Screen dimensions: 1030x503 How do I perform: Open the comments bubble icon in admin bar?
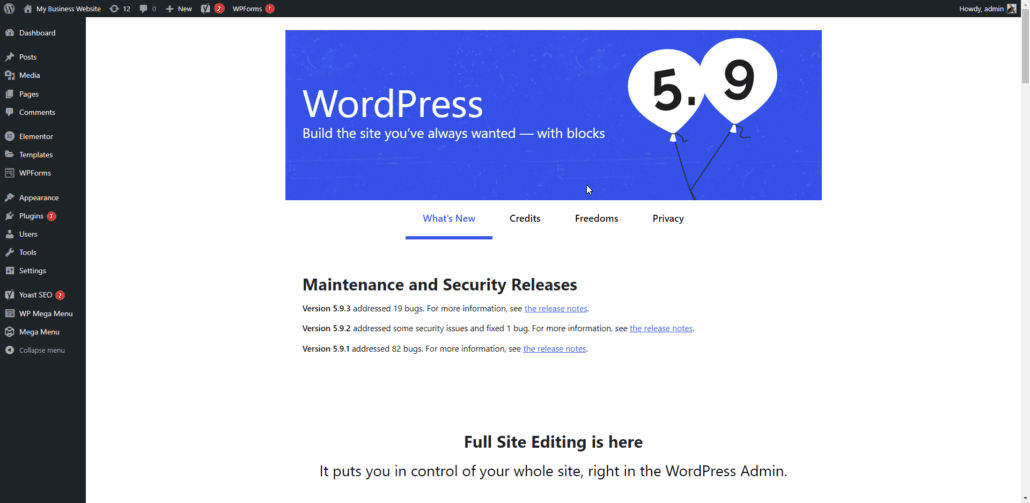(144, 9)
